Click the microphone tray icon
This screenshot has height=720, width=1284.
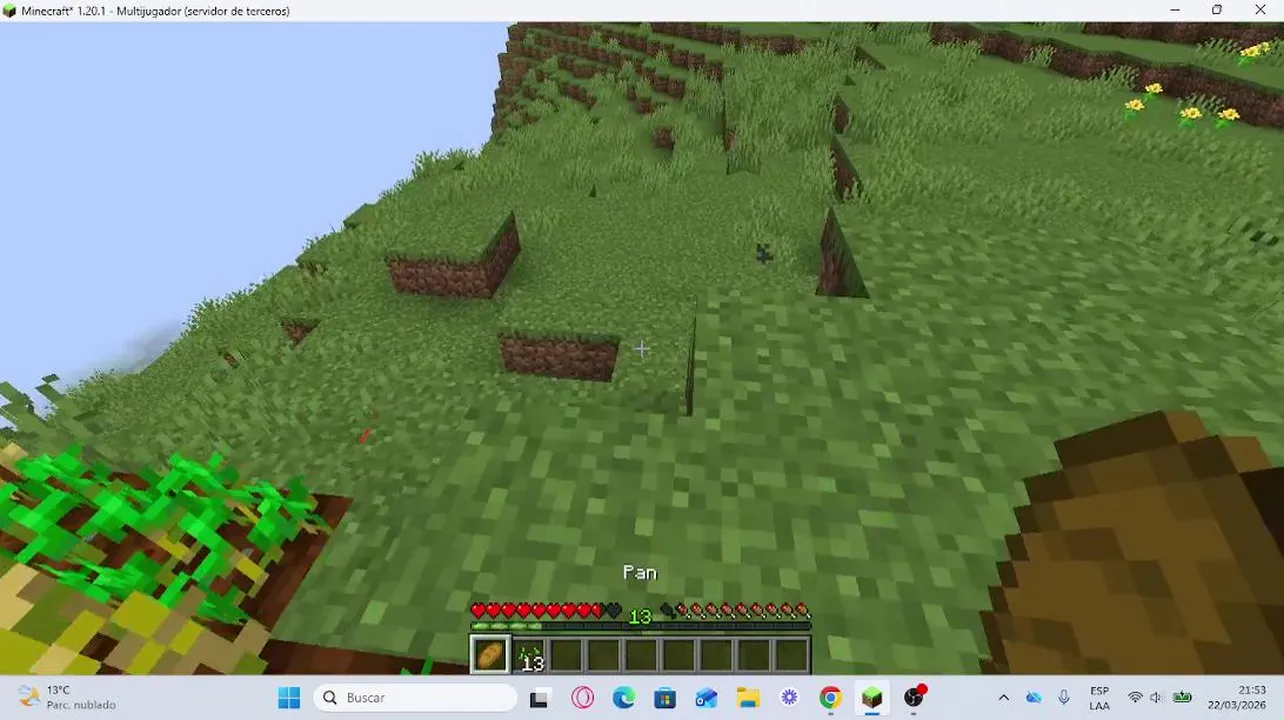pos(1064,698)
